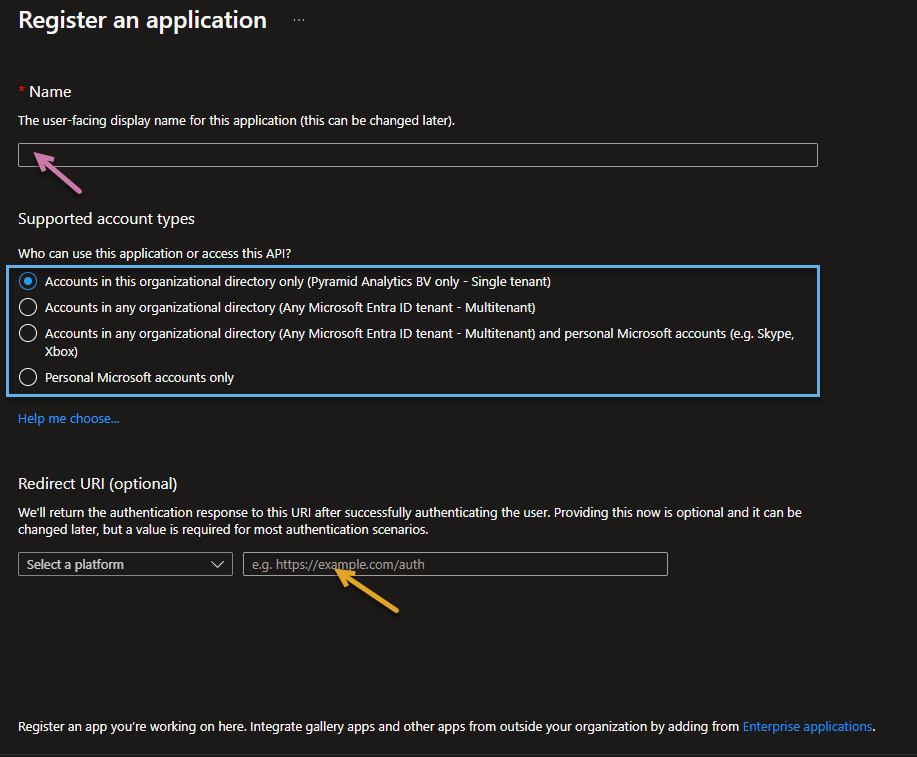Select 'Accounts in this organizational directory only' option
The width and height of the screenshot is (917, 757).
[28, 282]
